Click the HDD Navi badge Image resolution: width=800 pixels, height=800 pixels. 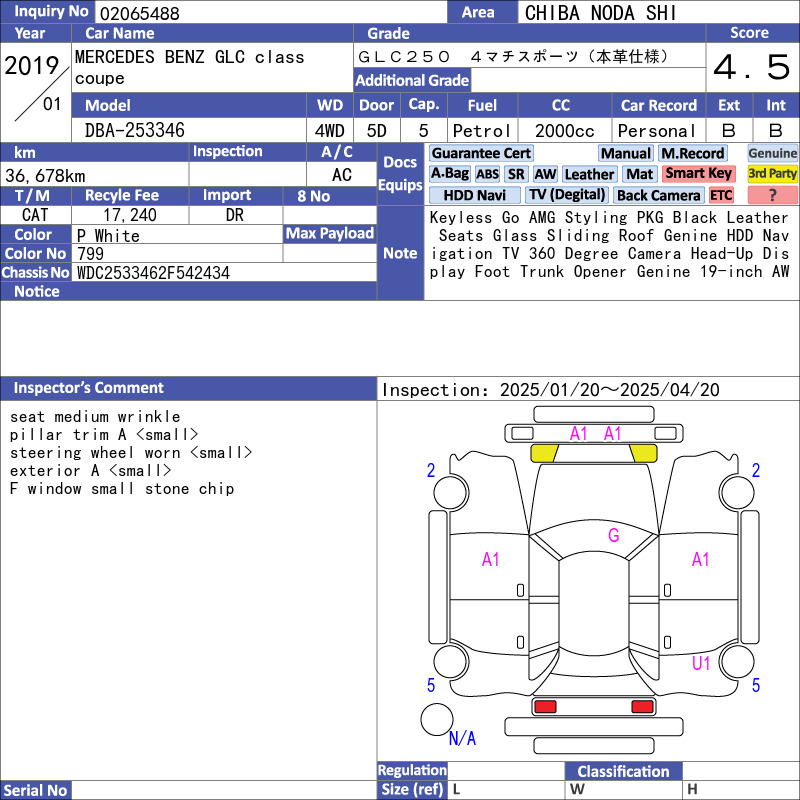coord(474,196)
